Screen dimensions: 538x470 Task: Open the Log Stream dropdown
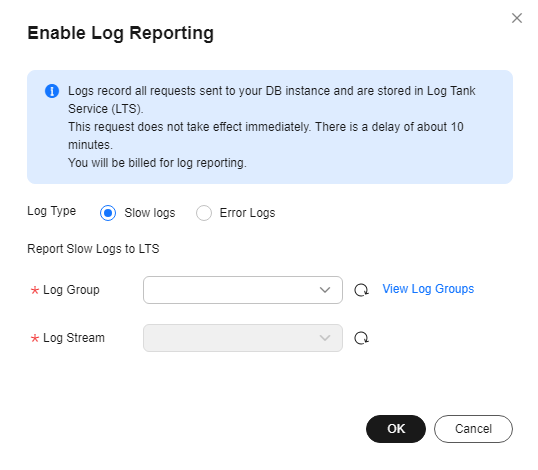point(243,338)
